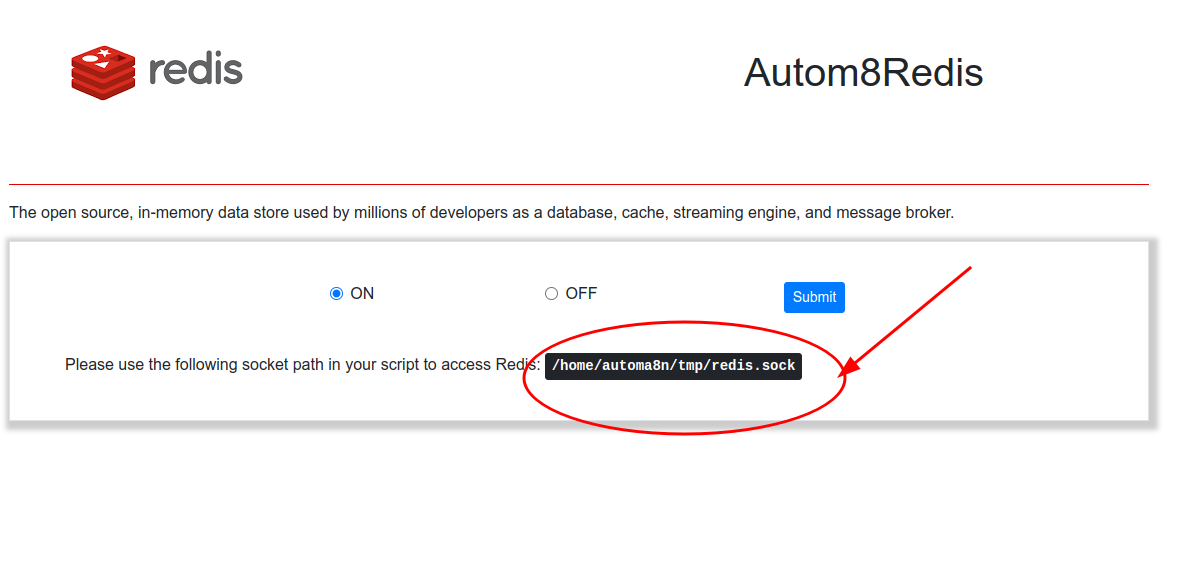Click the "OFF" label text
The width and height of the screenshot is (1203, 565).
tap(581, 294)
